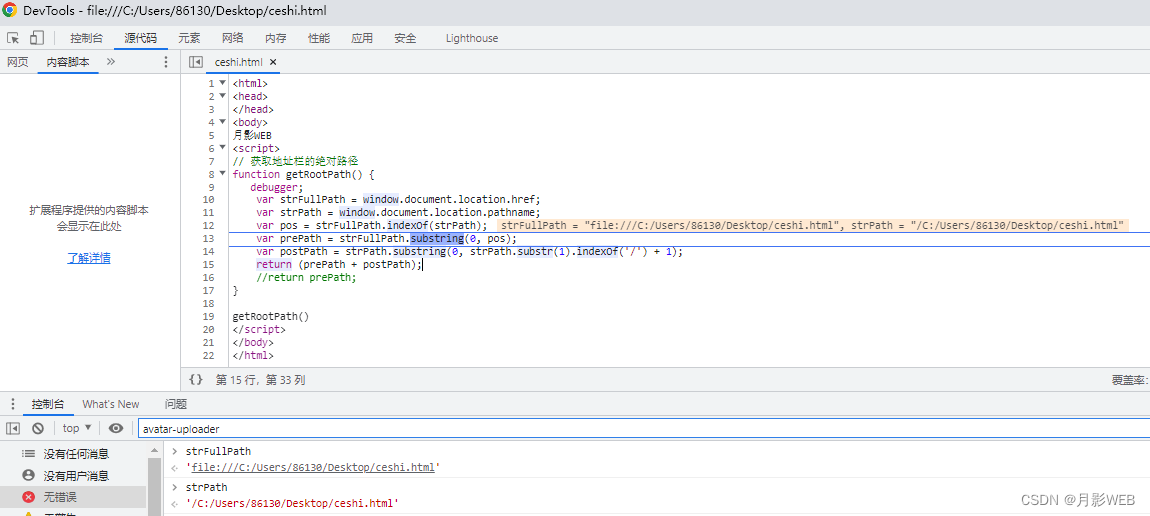
Task: Open the file:///C:/Users/86130/Desktop/ceshi.html console link
Action: tap(313, 467)
